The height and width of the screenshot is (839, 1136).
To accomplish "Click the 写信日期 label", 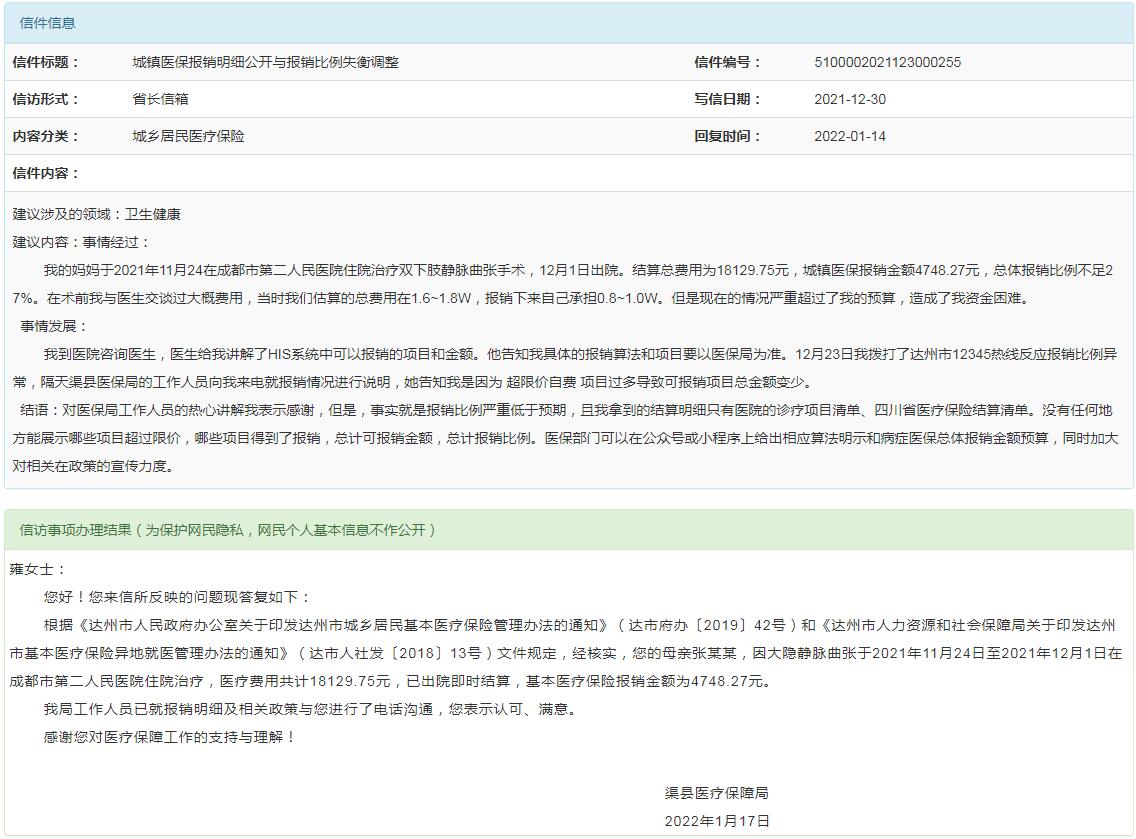I will point(727,99).
